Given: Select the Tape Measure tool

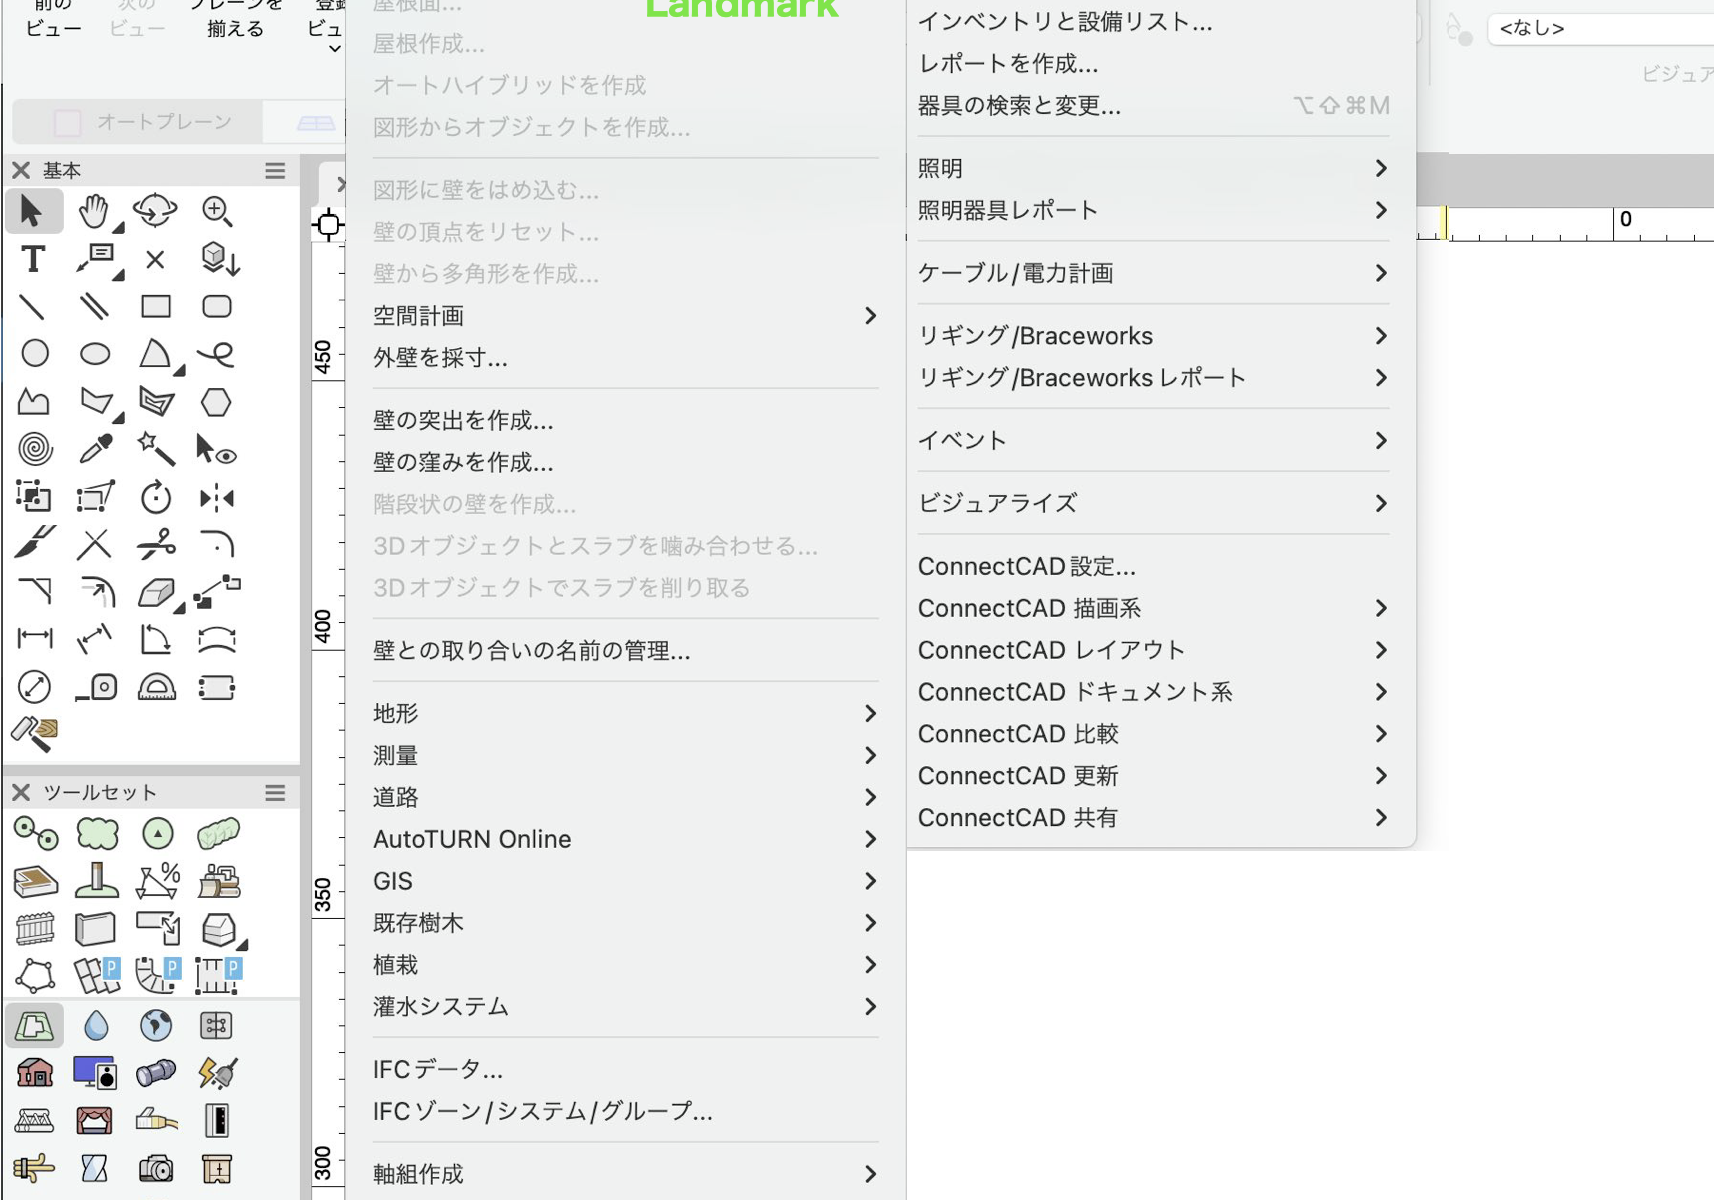Looking at the screenshot, I should point(97,687).
